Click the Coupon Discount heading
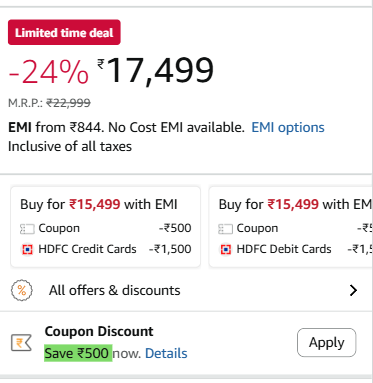This screenshot has height=383, width=373. pos(99,331)
